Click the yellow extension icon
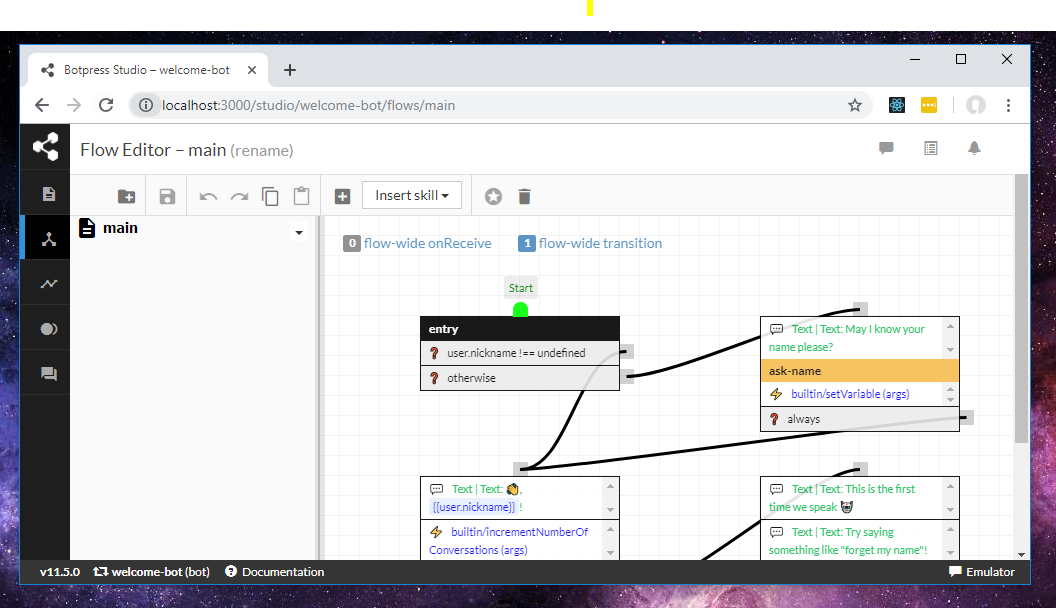The height and width of the screenshot is (608, 1056). (x=929, y=105)
